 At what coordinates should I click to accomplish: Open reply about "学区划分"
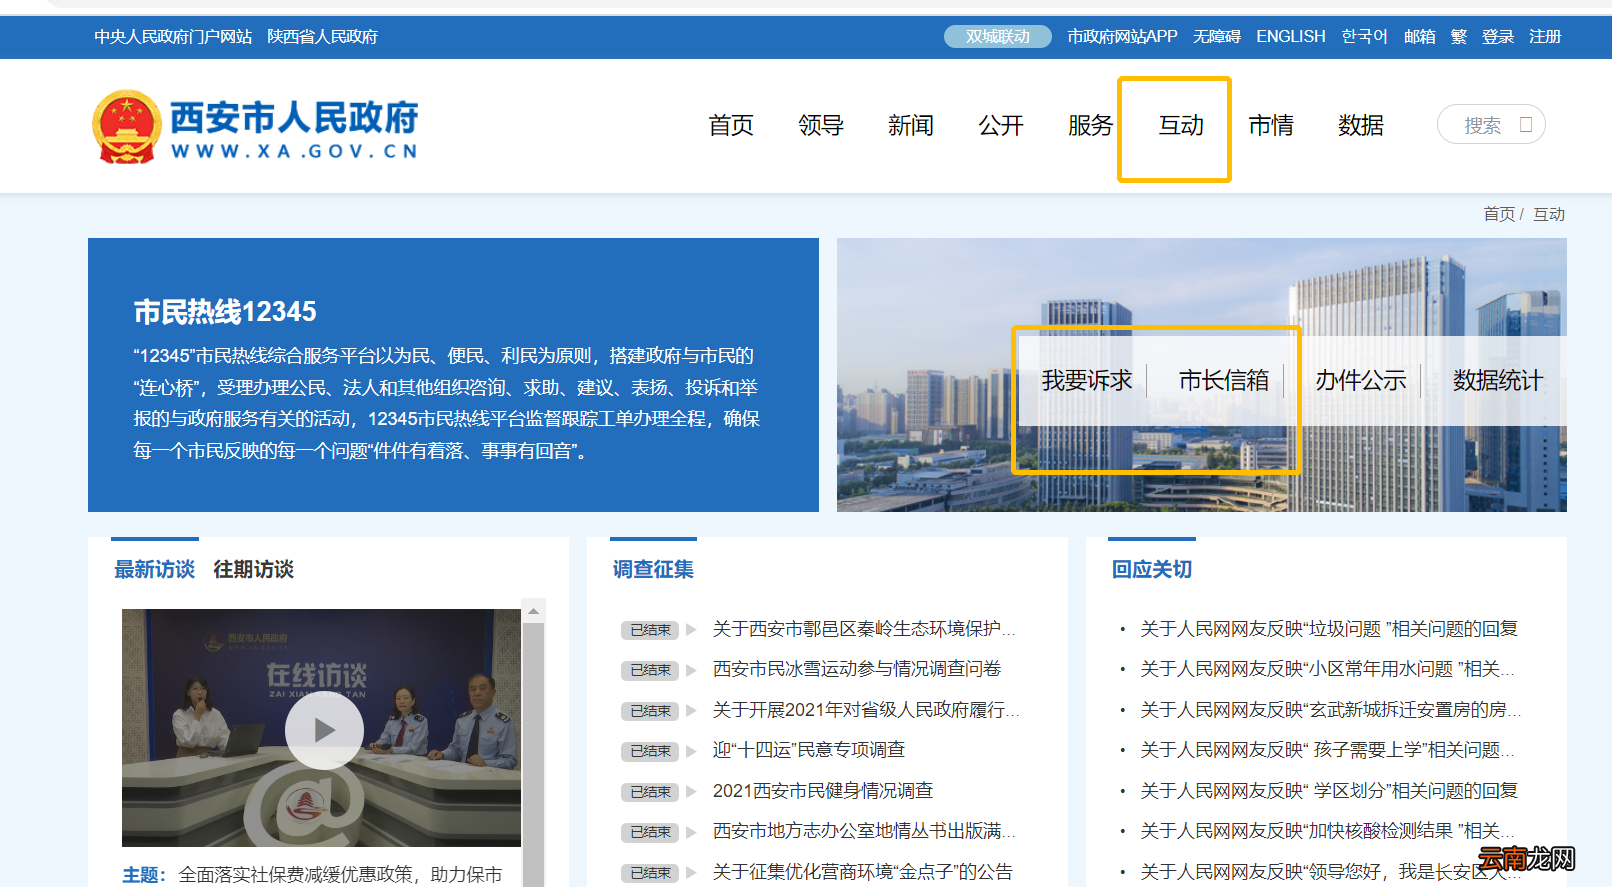point(1329,791)
